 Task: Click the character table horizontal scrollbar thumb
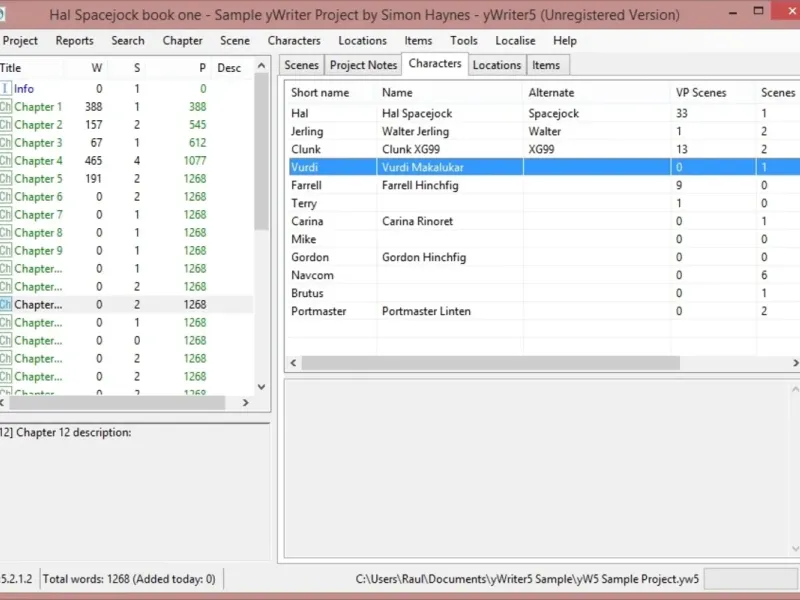pyautogui.click(x=490, y=363)
